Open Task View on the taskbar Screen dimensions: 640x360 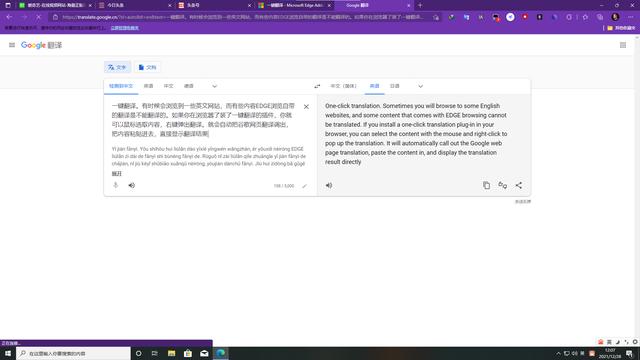(x=155, y=353)
